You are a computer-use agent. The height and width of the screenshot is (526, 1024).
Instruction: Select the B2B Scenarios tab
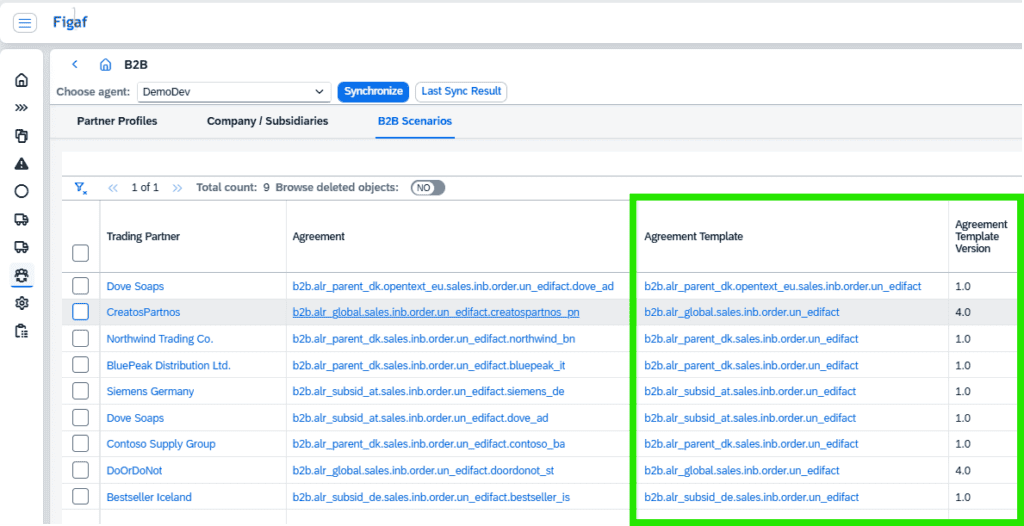pos(415,121)
